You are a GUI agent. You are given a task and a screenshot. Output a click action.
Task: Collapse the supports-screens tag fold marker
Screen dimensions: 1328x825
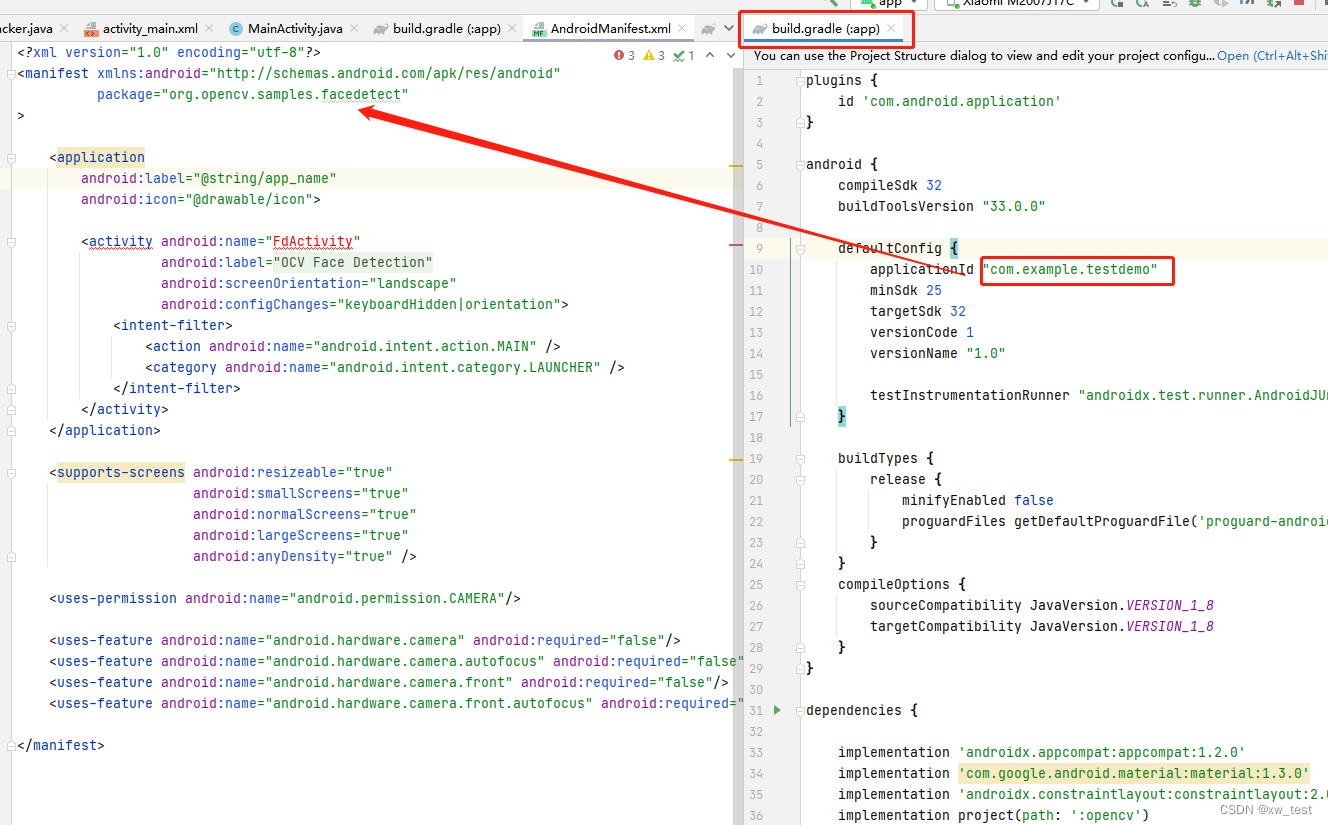(11, 472)
